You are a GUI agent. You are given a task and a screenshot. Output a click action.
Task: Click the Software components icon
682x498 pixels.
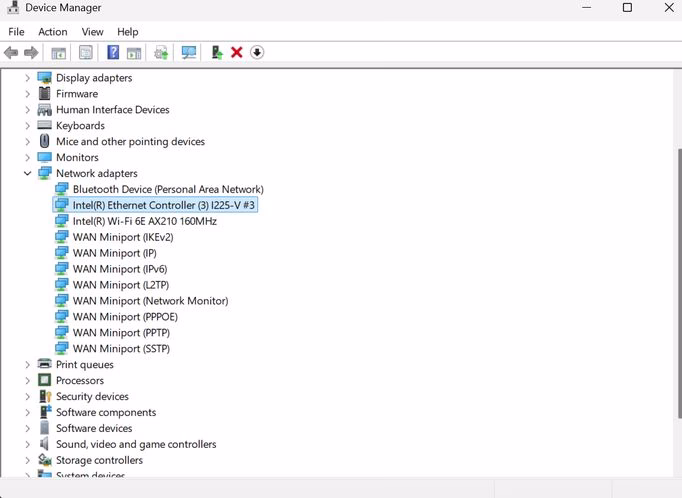[x=45, y=412]
